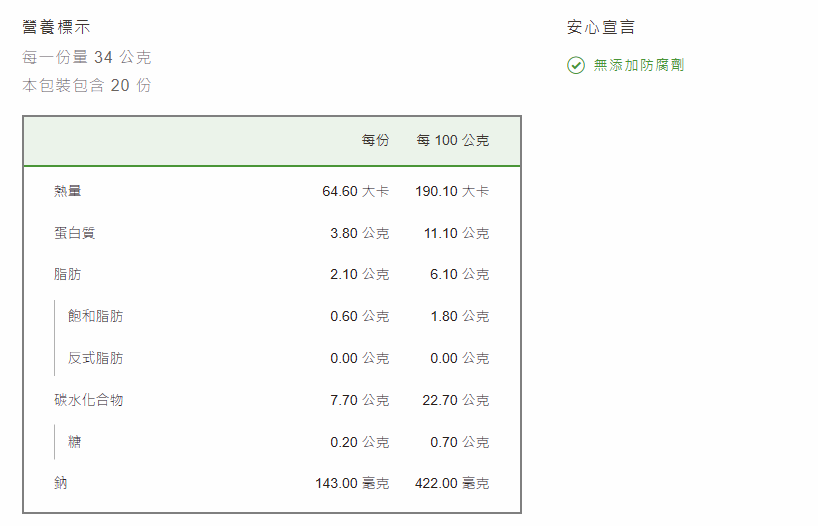This screenshot has height=526, width=818.
Task: Click the 碳水化合物 row label
Action: click(x=89, y=400)
